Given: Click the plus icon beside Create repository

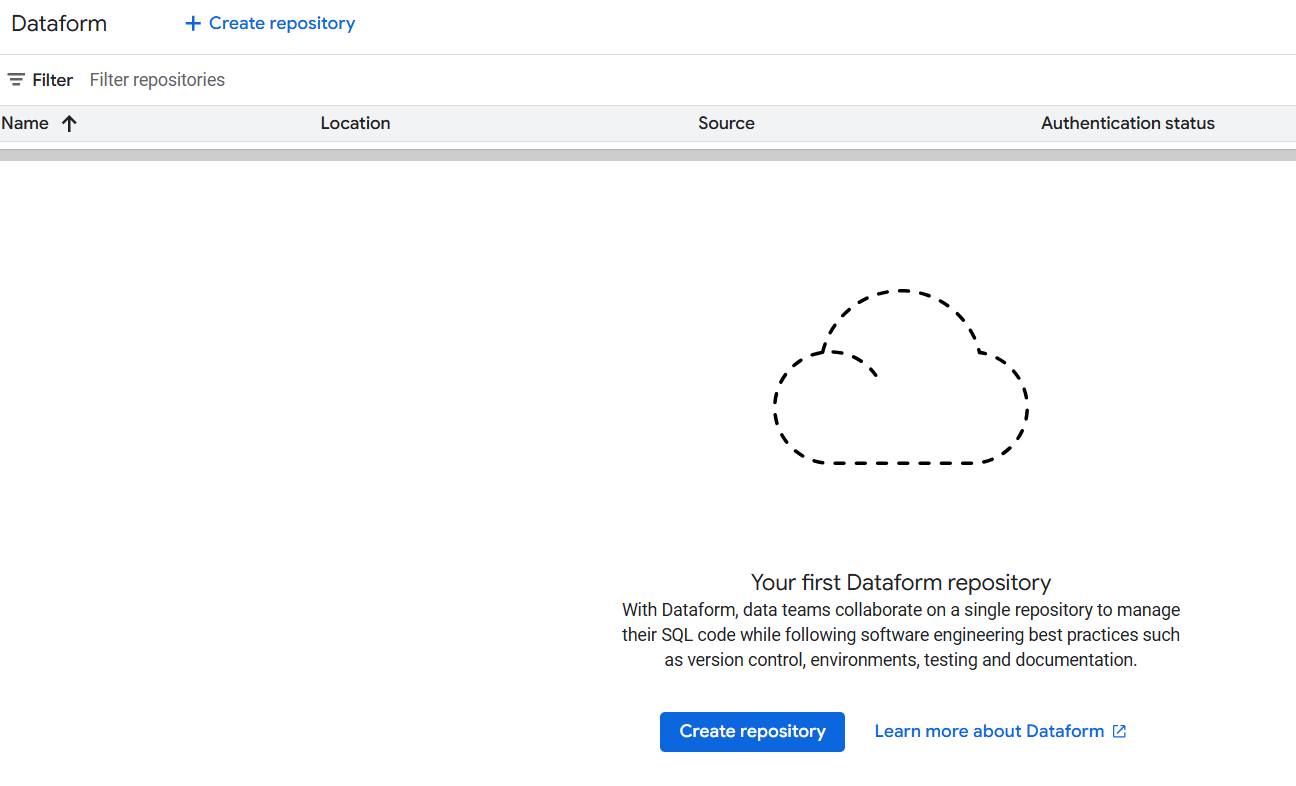Looking at the screenshot, I should (193, 23).
